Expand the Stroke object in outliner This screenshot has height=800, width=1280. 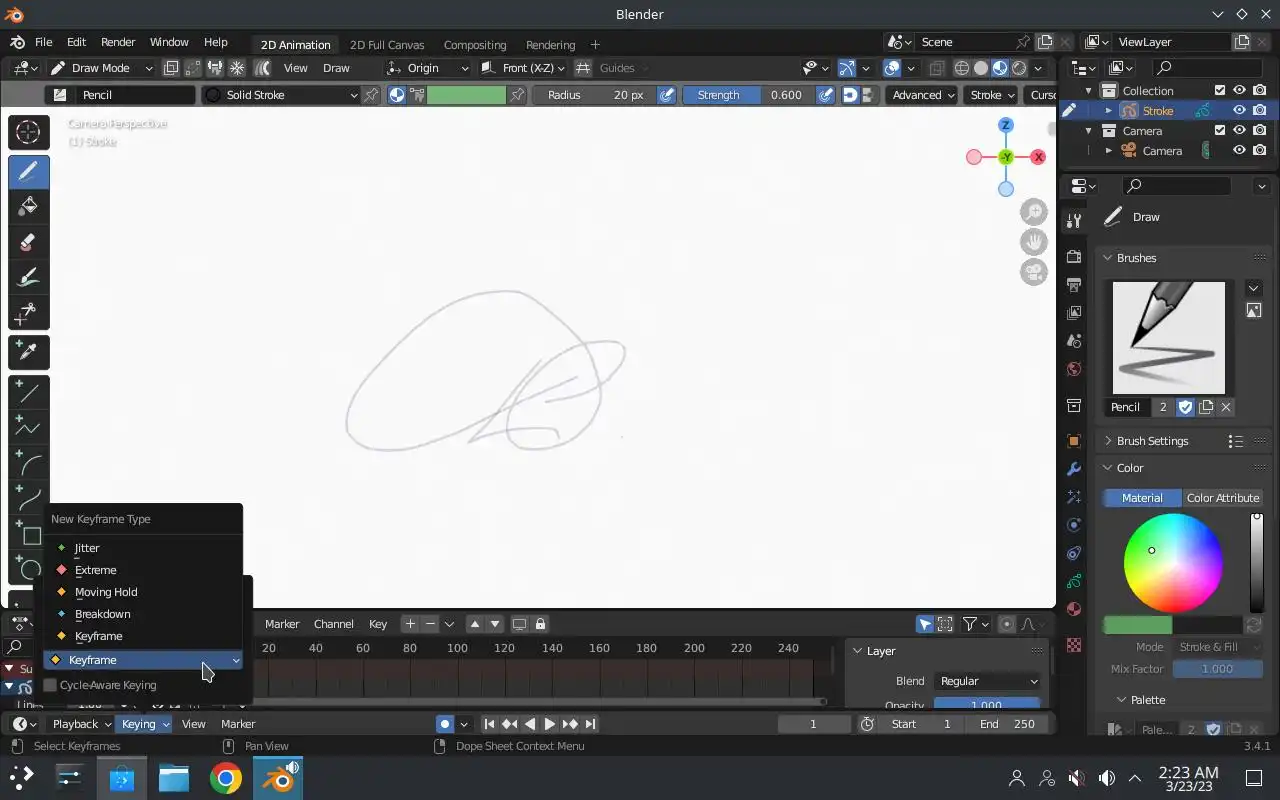(x=1108, y=111)
